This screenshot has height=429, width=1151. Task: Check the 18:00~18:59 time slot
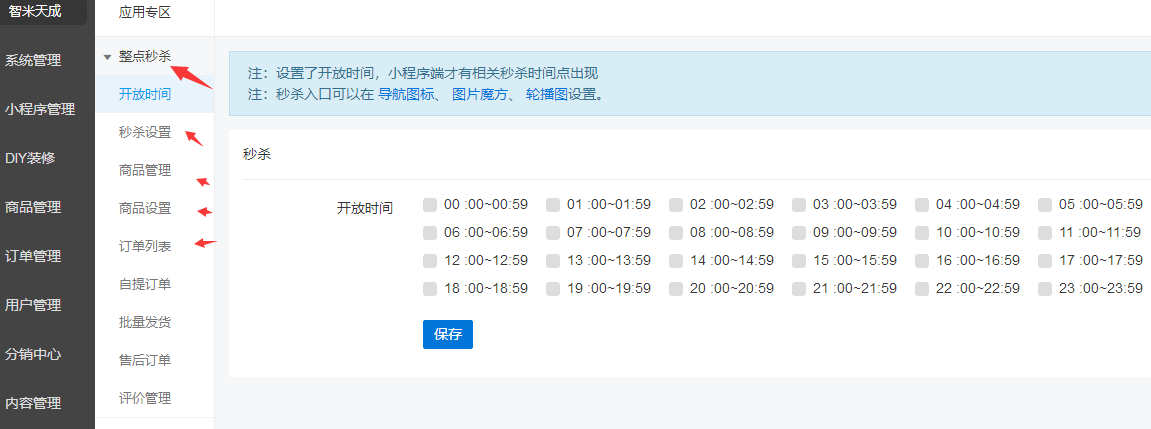pos(430,289)
